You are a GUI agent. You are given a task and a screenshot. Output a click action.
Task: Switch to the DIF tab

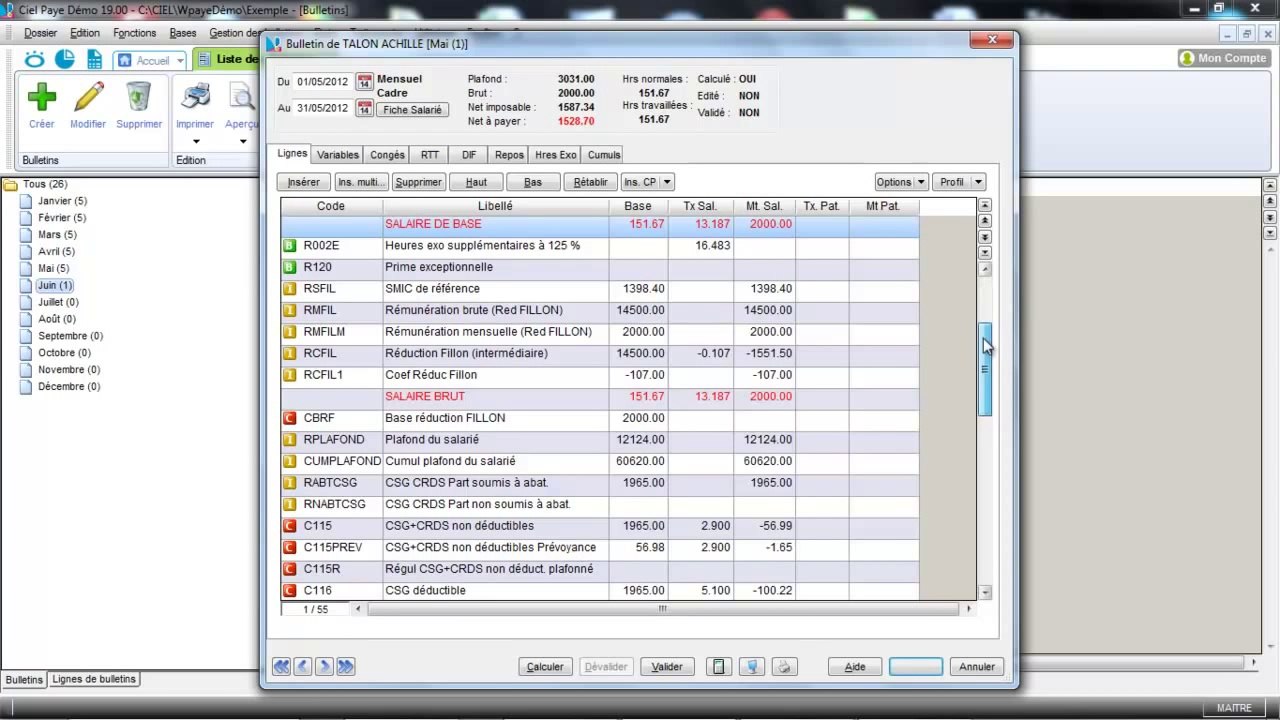click(469, 155)
